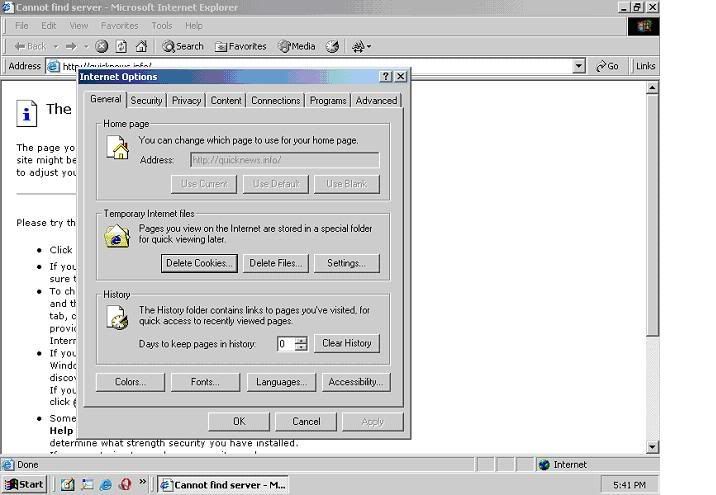Viewport: 716px width, 495px height.
Task: Cancel the Internet Options dialog
Action: pyautogui.click(x=306, y=421)
